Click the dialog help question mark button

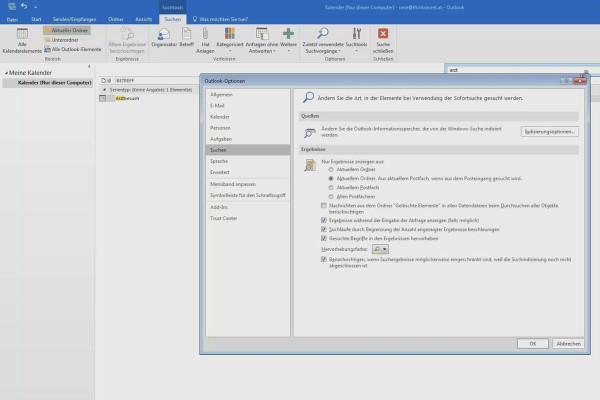[566, 81]
